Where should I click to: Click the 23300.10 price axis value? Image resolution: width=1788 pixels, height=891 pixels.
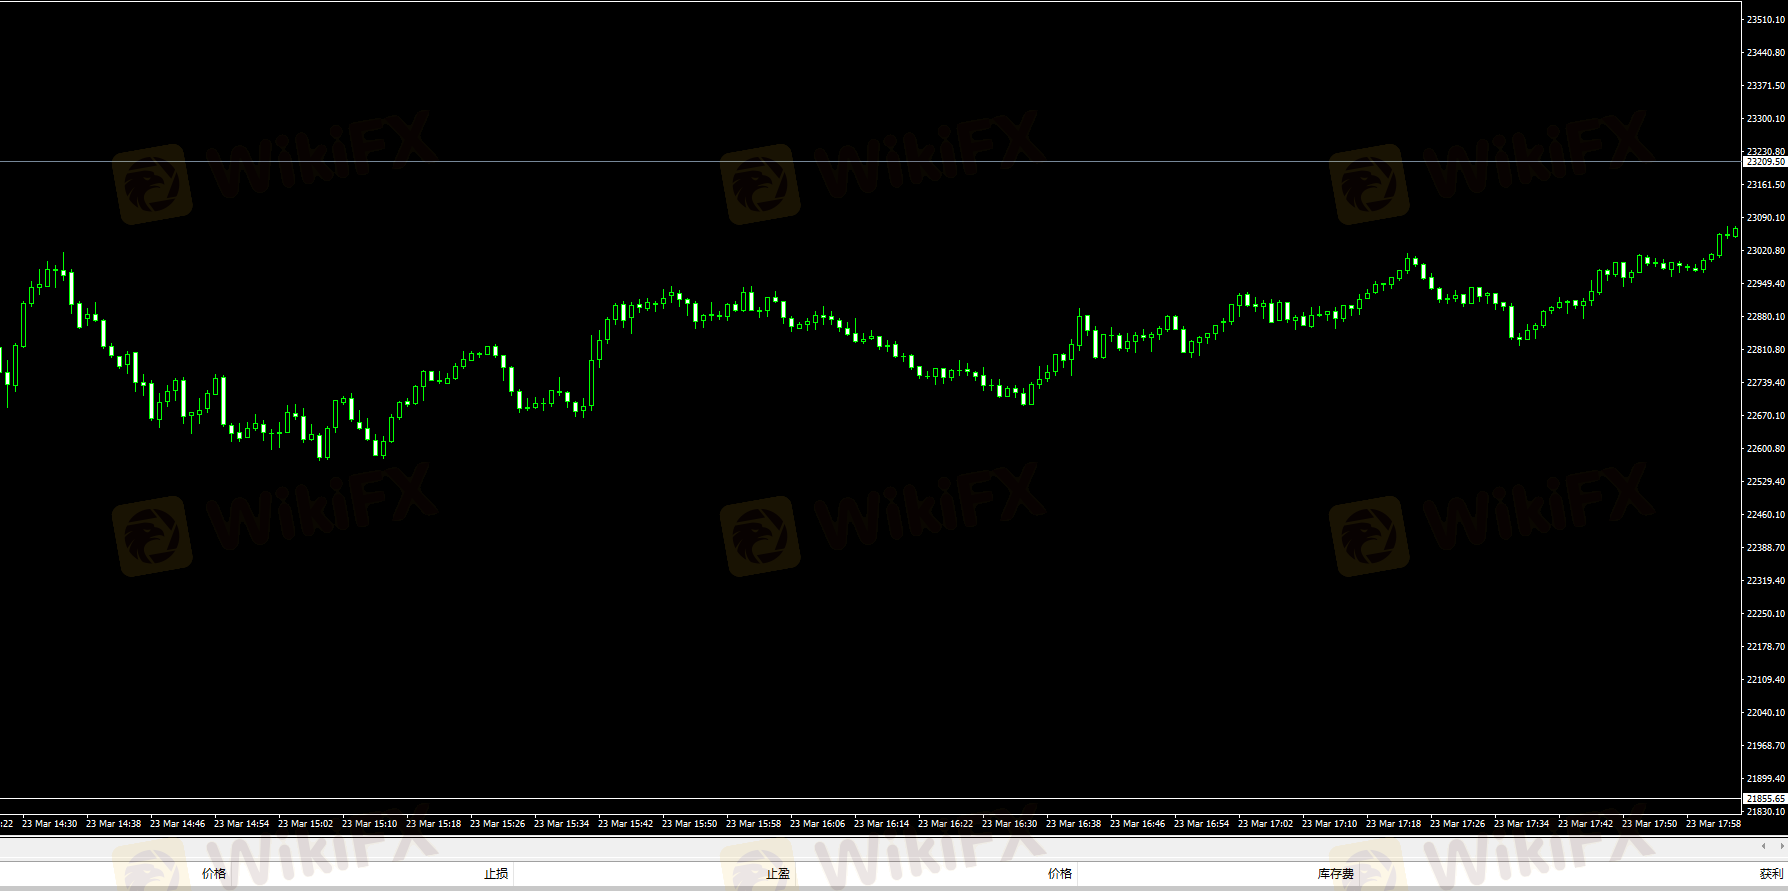[1766, 119]
